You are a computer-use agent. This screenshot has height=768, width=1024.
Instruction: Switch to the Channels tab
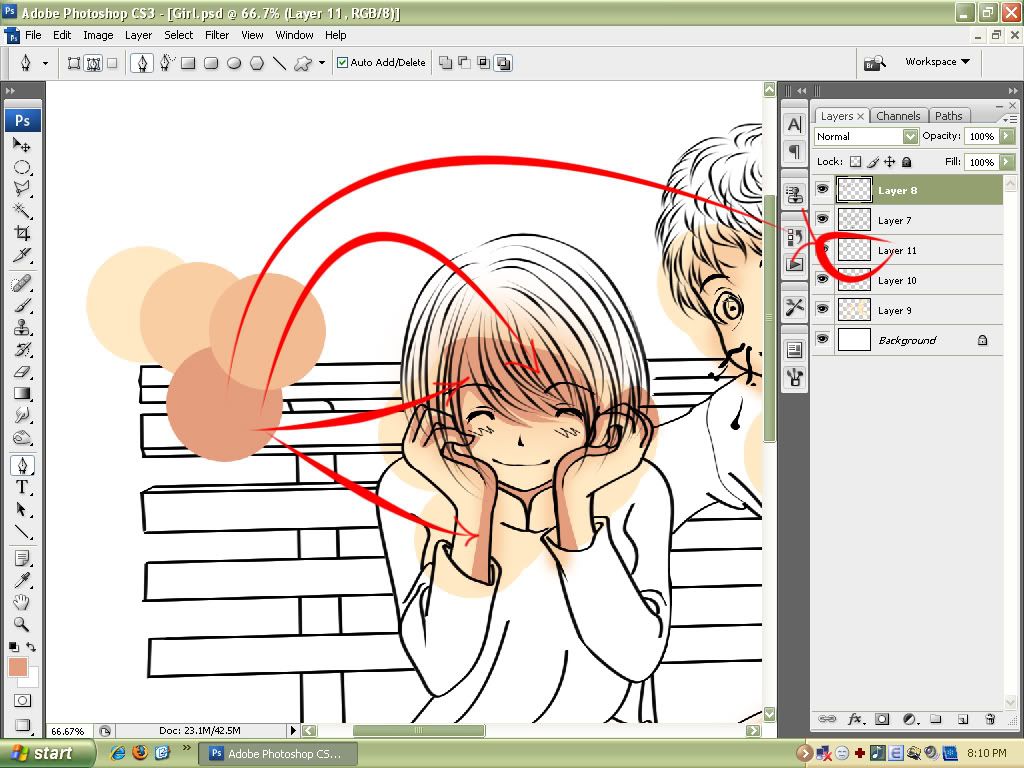click(898, 116)
